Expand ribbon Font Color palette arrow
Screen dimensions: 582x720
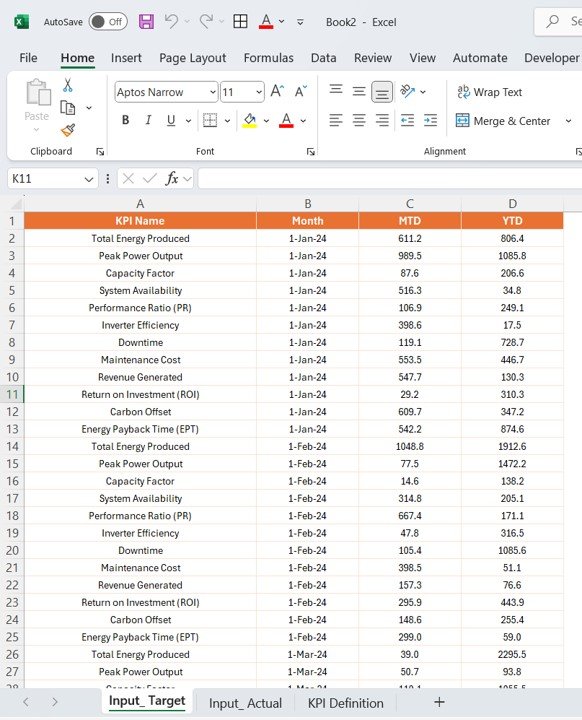303,121
